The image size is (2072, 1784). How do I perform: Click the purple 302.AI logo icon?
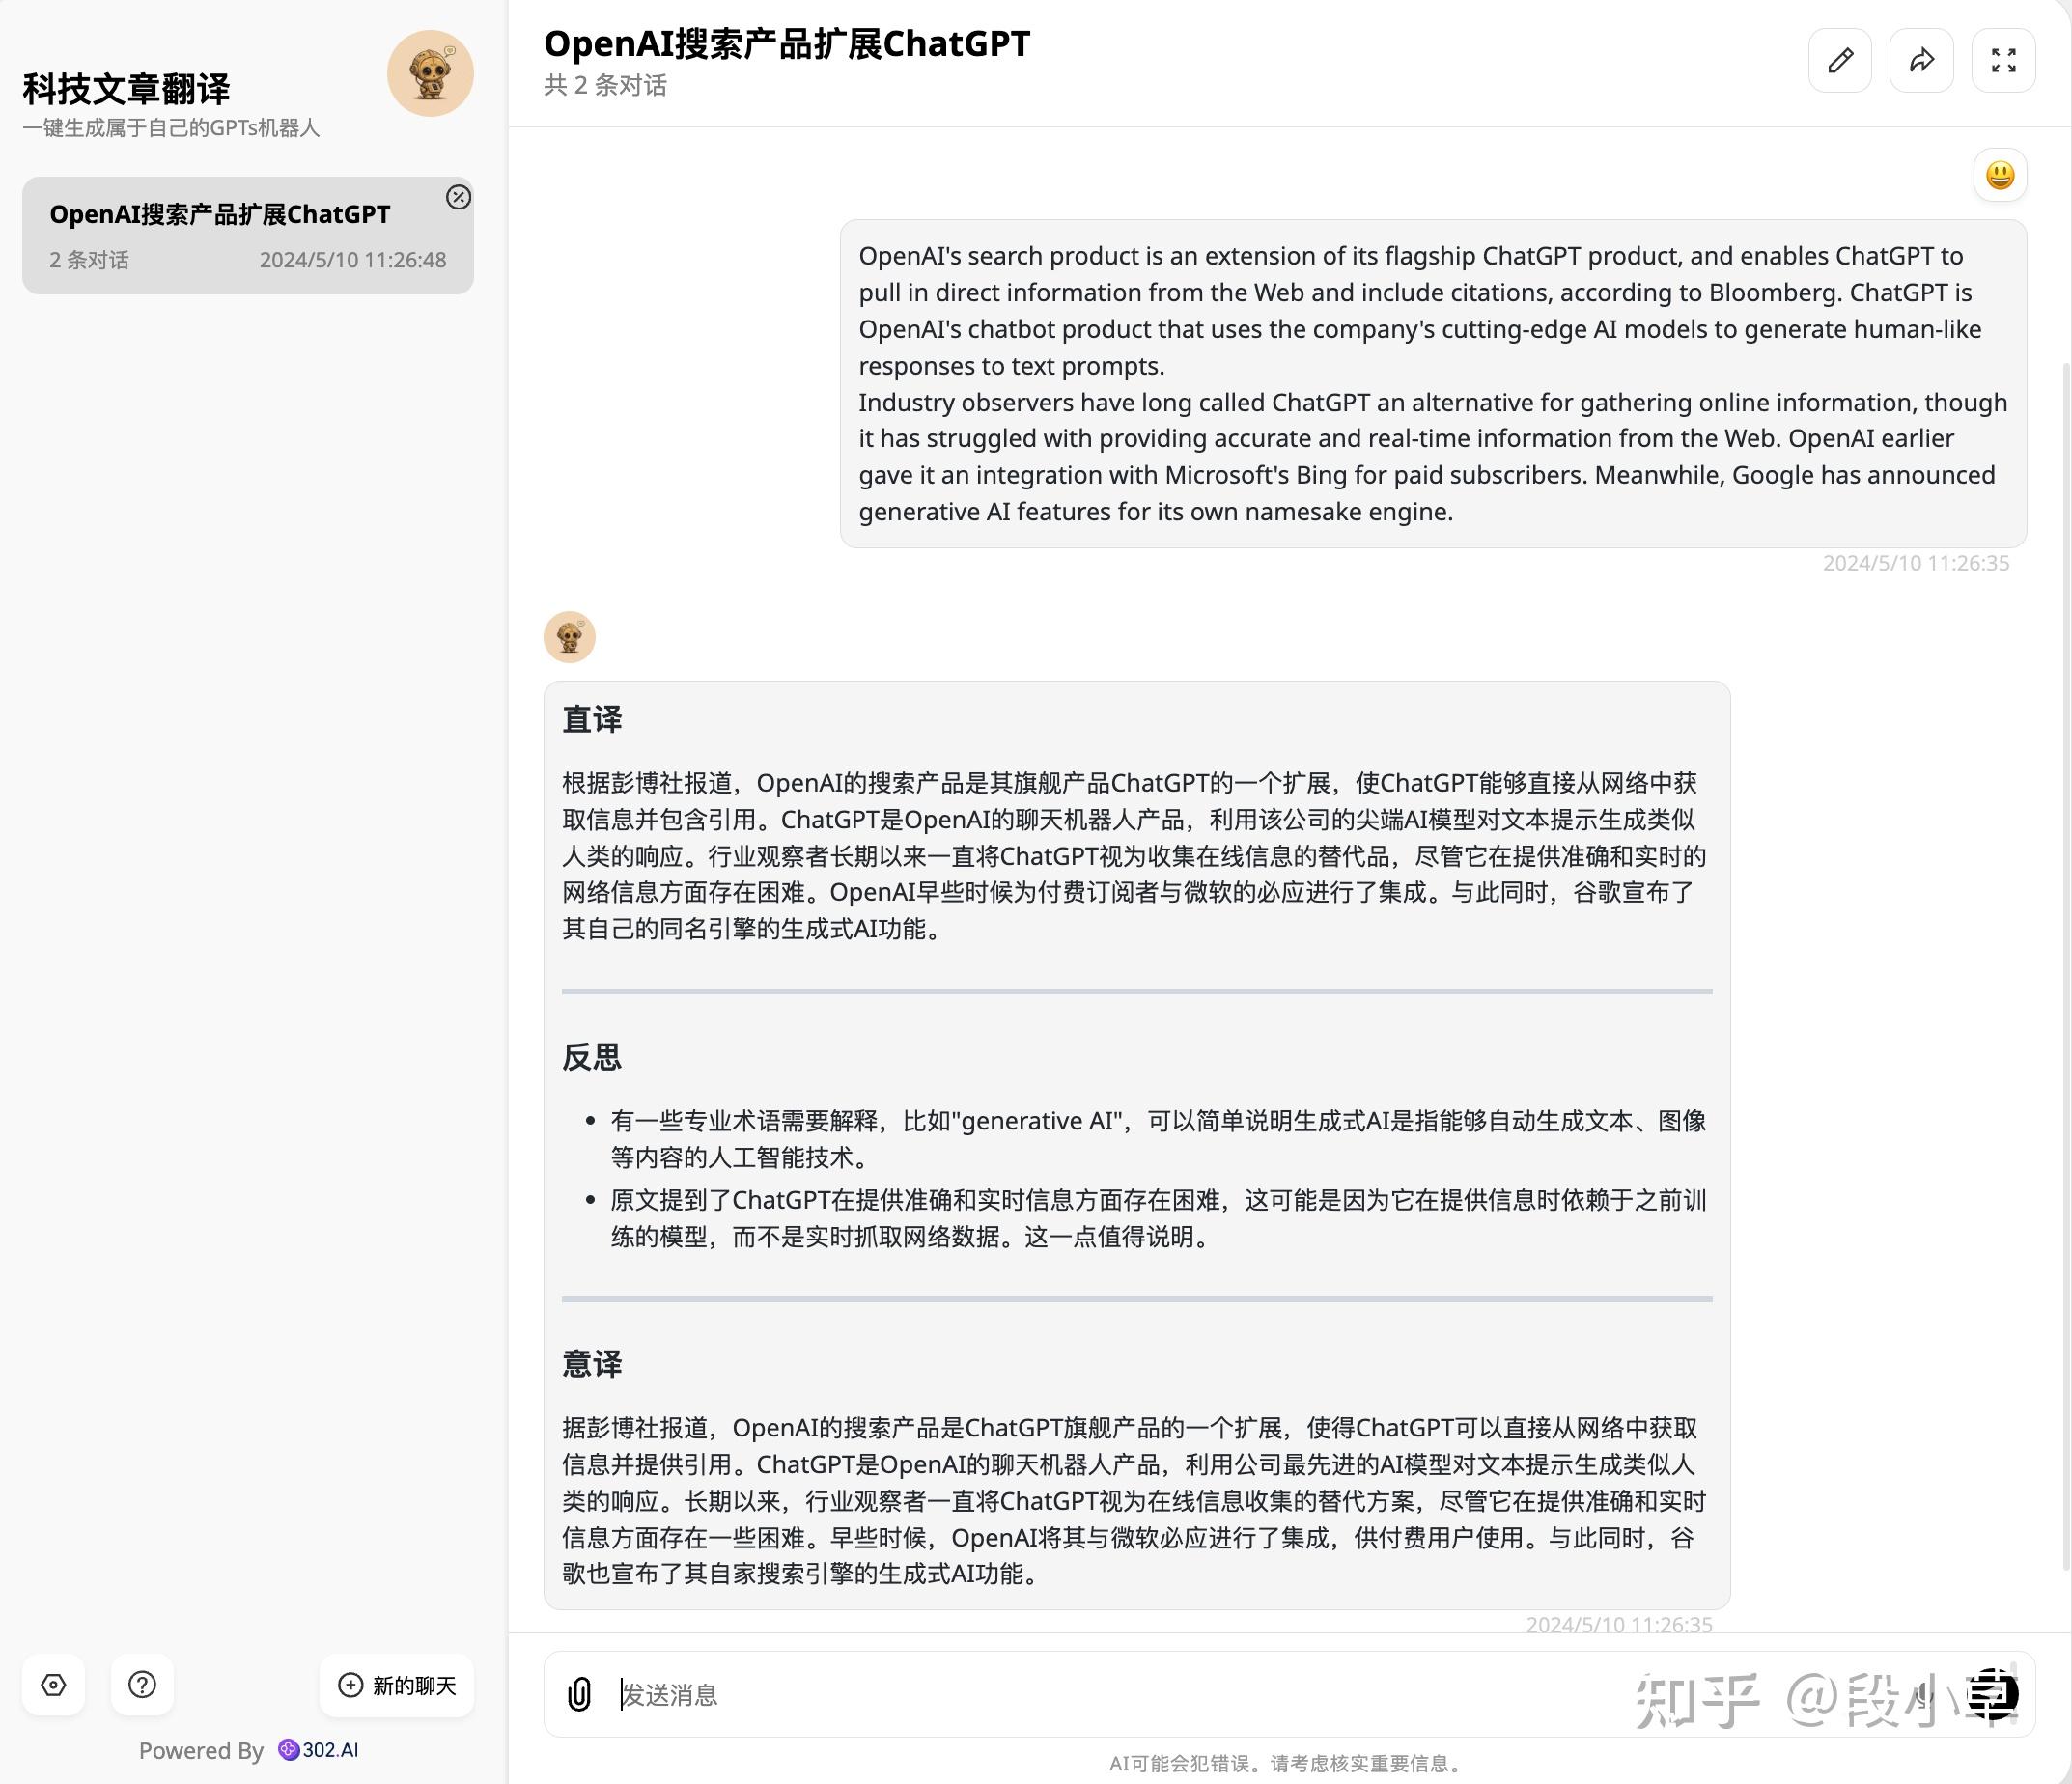click(x=289, y=1750)
